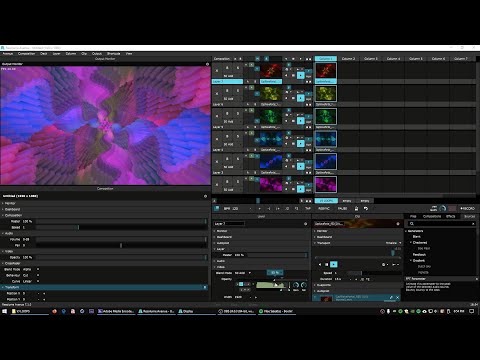Open the layer Blend Mode dropdown

(243, 273)
